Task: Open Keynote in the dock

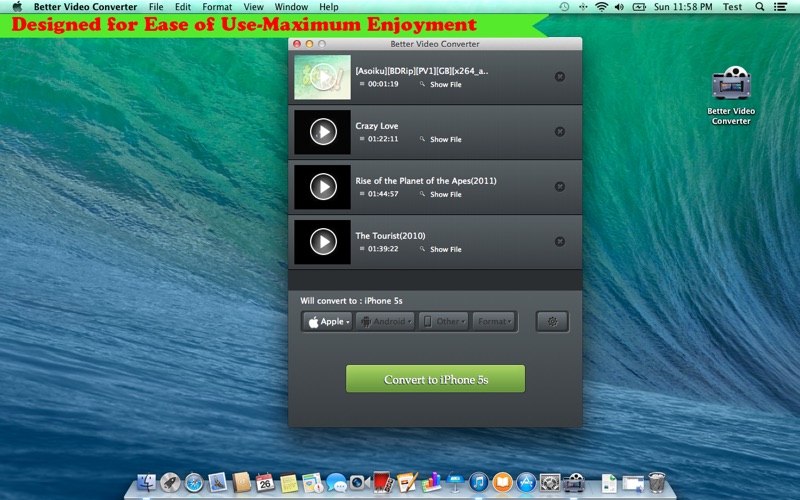Action: tap(455, 483)
